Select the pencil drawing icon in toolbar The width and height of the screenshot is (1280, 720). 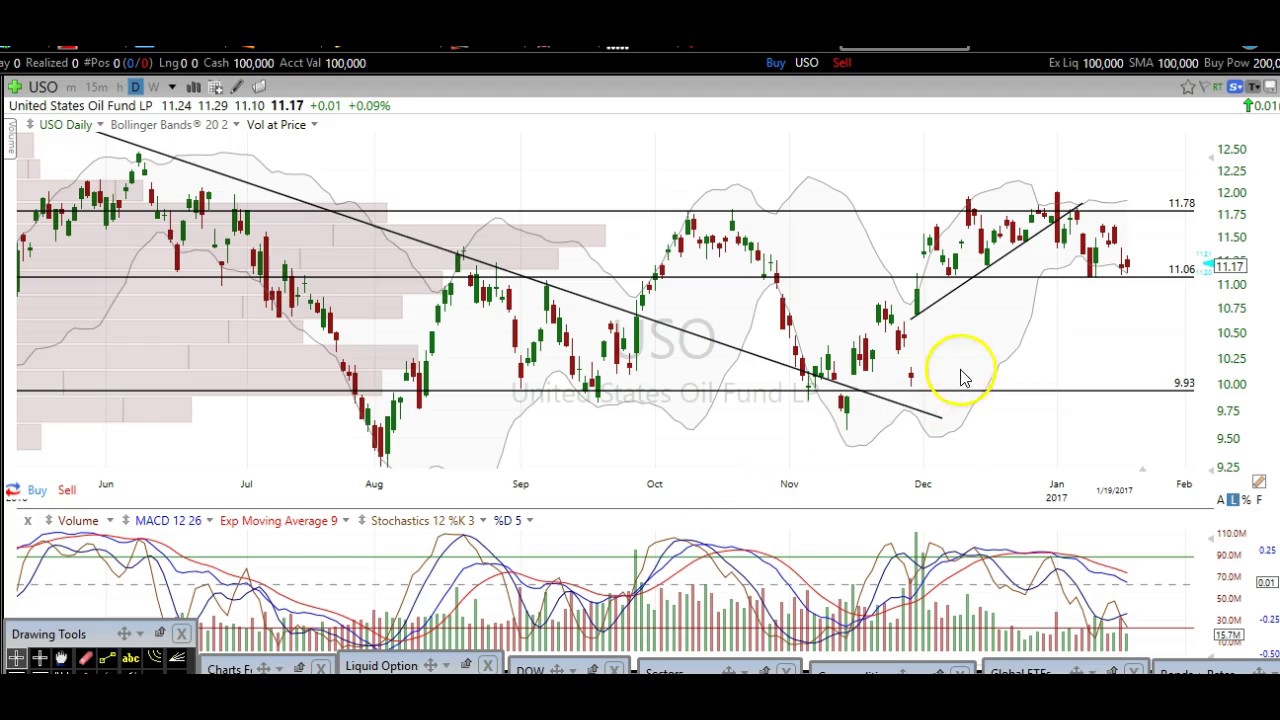pos(237,87)
